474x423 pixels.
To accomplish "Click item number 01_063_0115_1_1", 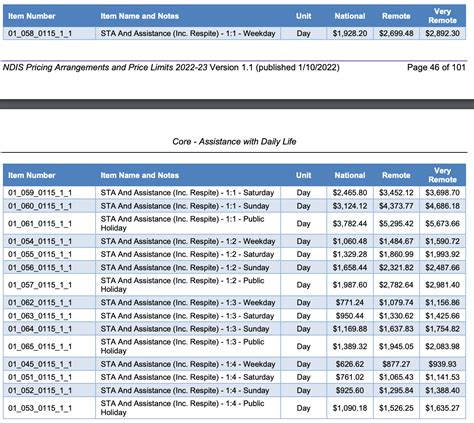I will [x=40, y=316].
